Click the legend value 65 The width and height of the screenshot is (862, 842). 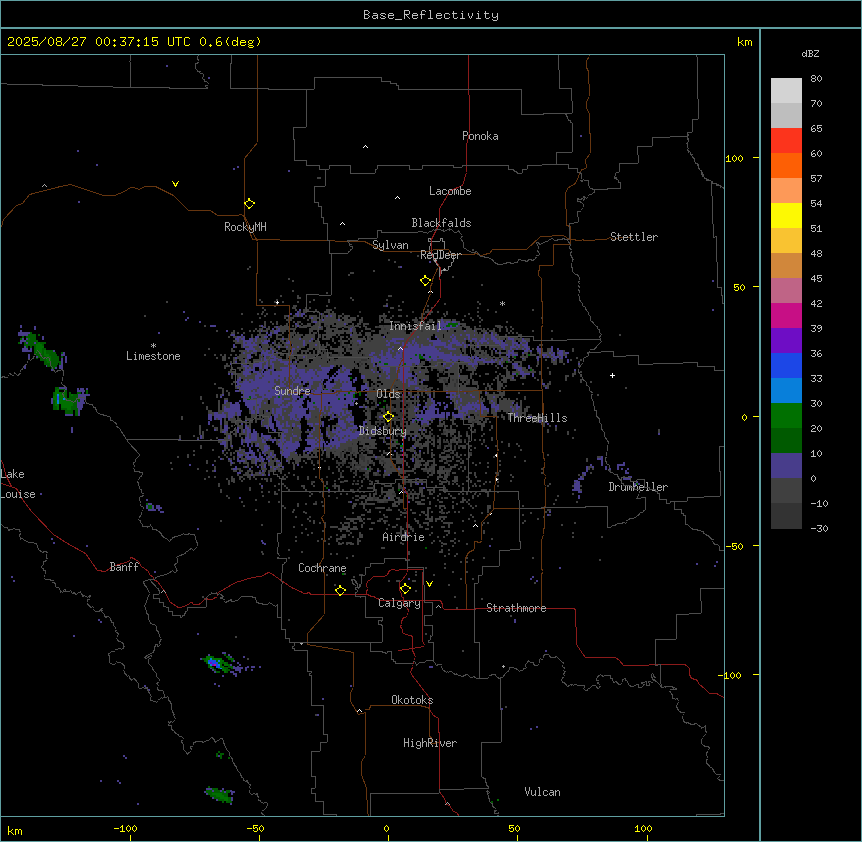(x=816, y=129)
